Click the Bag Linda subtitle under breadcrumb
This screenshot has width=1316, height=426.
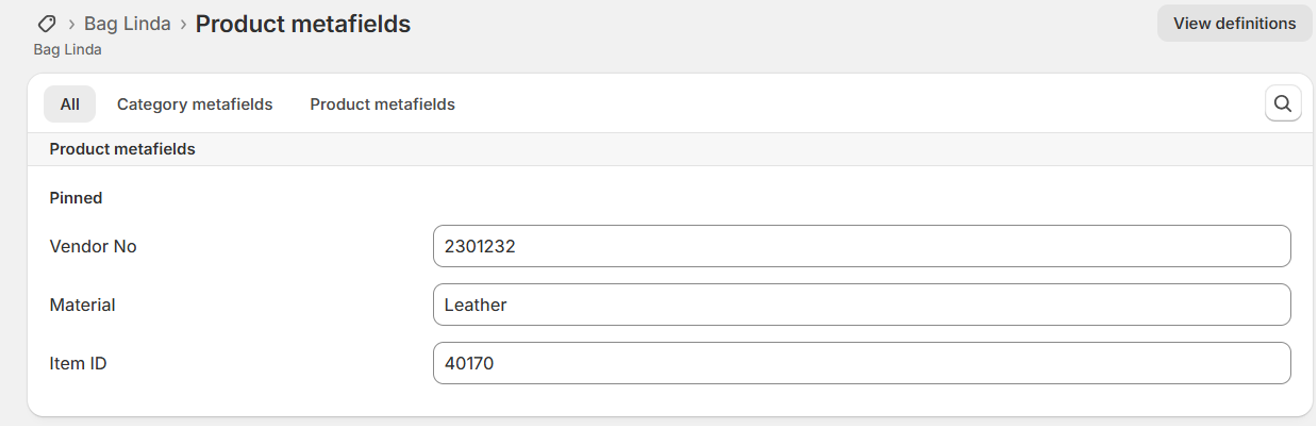[68, 49]
